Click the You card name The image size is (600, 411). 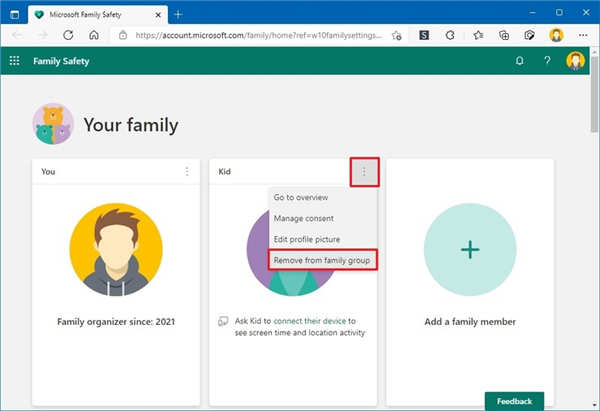(x=48, y=171)
